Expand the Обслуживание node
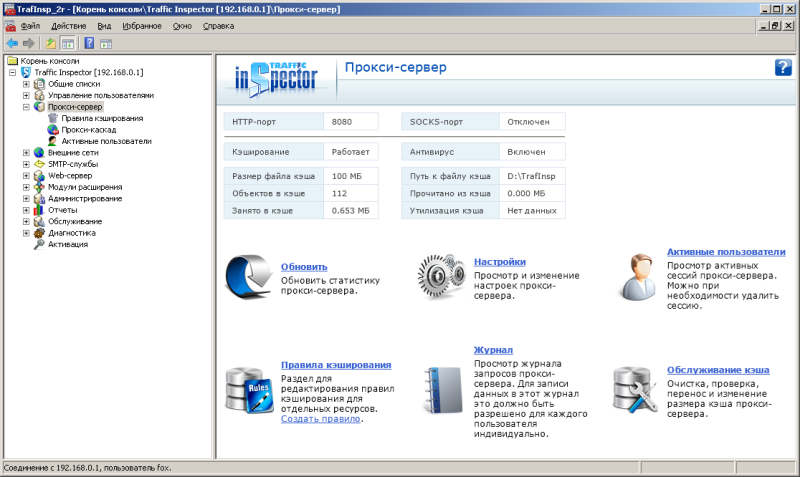This screenshot has height=477, width=800. point(26,221)
